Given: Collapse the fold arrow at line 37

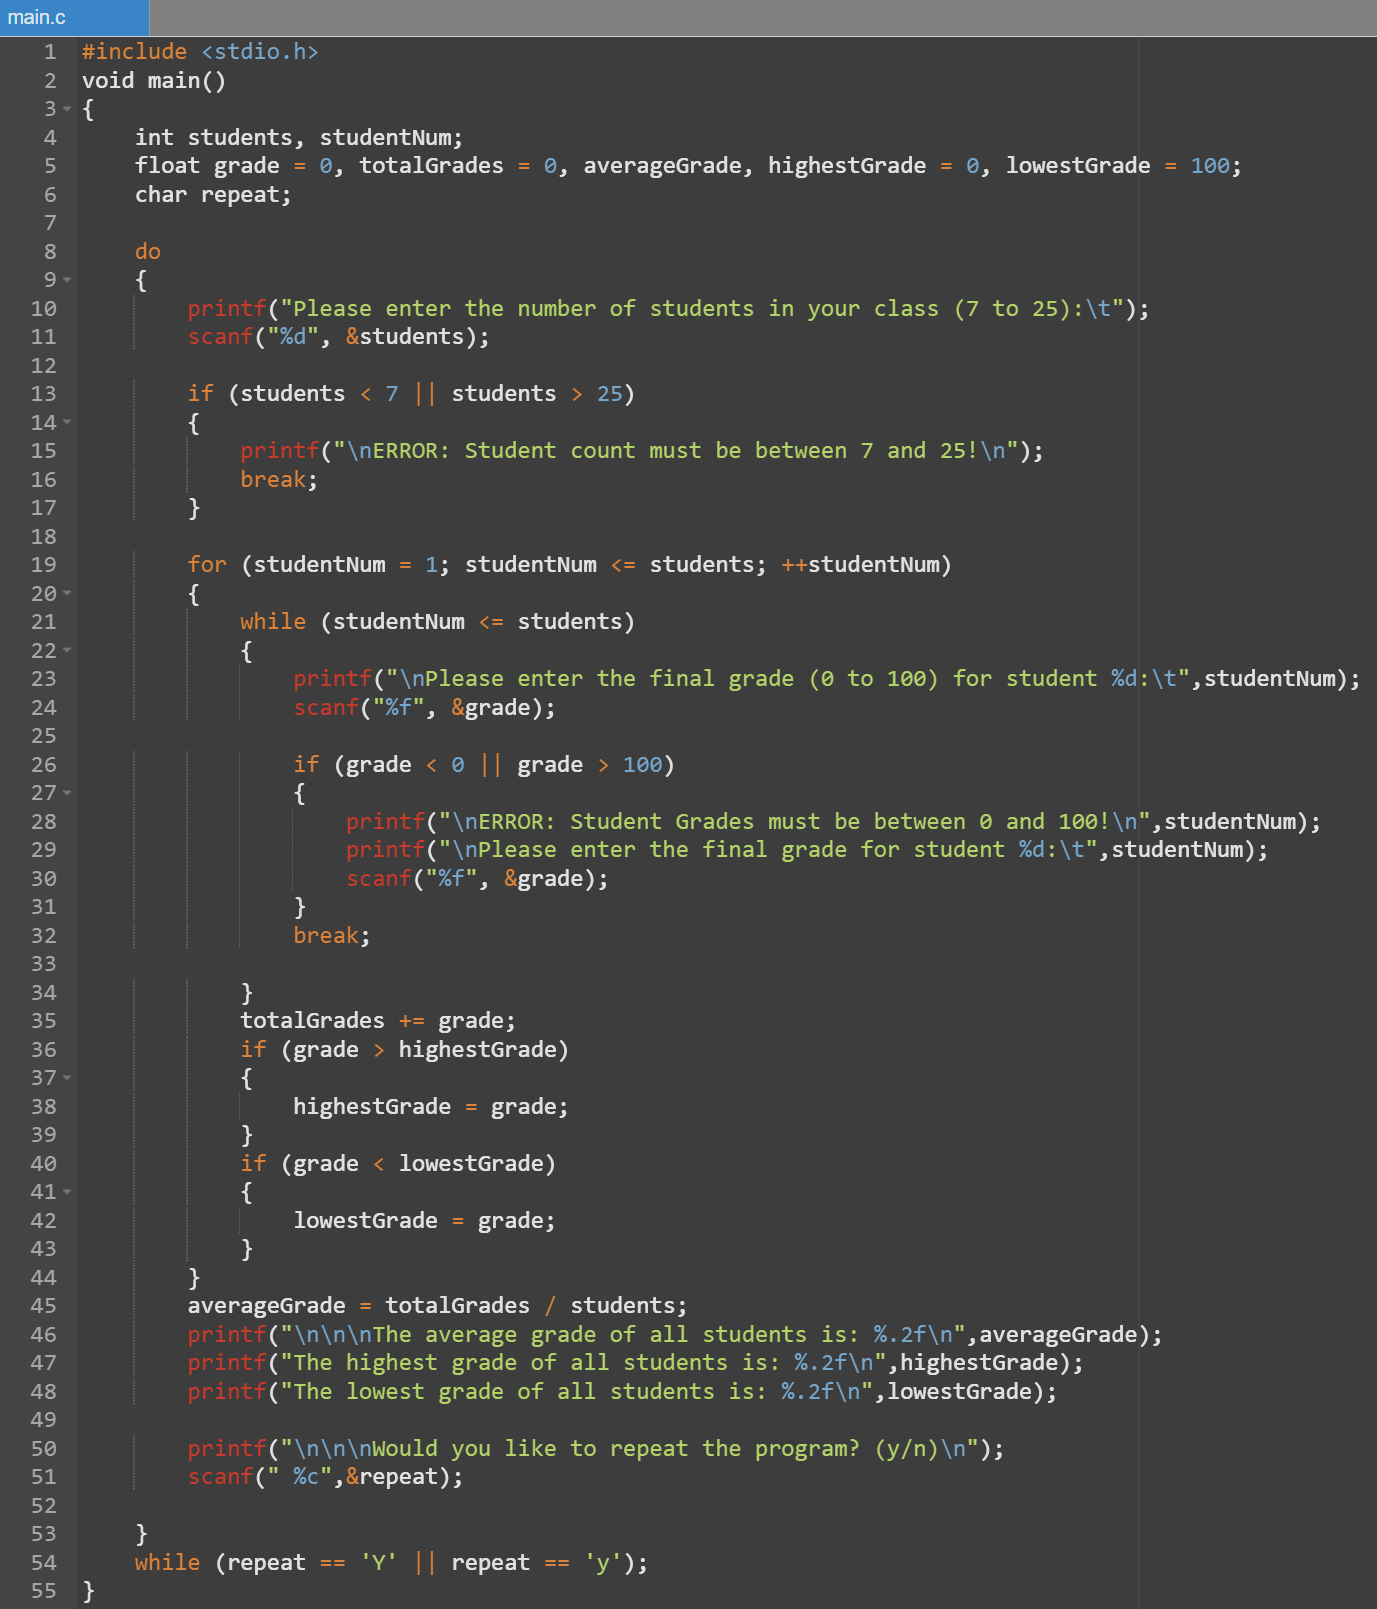Looking at the screenshot, I should 67,1078.
